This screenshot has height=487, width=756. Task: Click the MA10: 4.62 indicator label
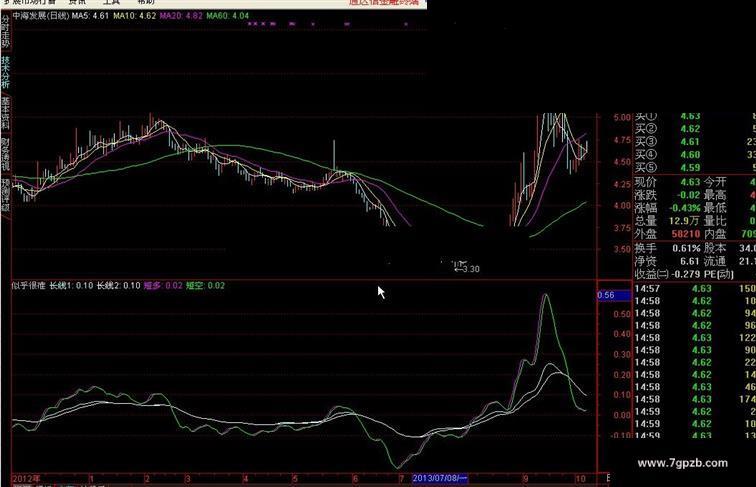[x=135, y=15]
